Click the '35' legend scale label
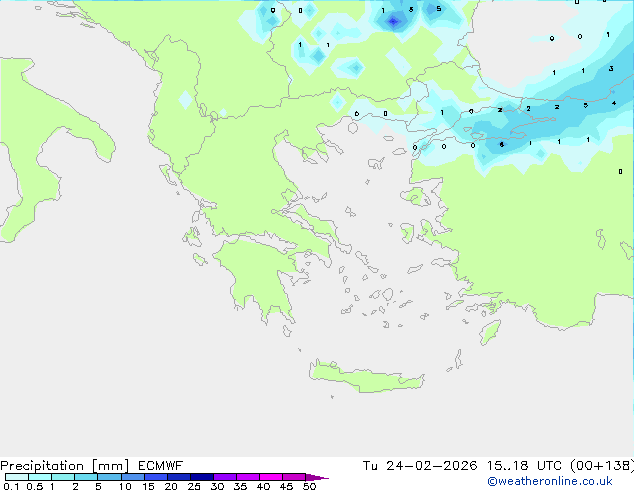This screenshot has height=490, width=634. coord(240,486)
